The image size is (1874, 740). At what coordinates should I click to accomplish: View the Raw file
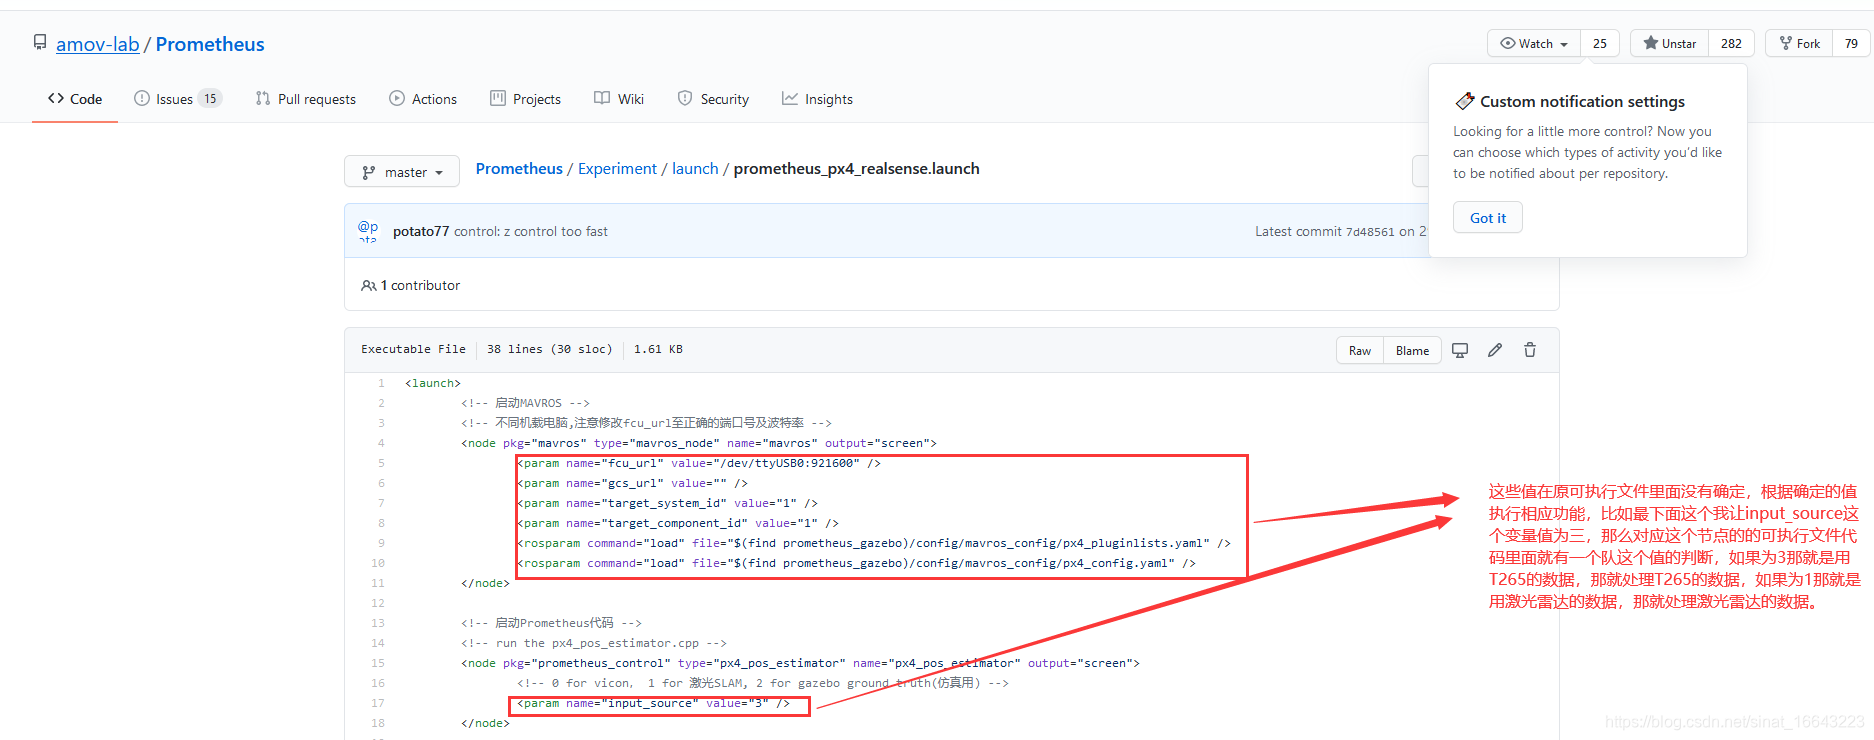[1360, 350]
